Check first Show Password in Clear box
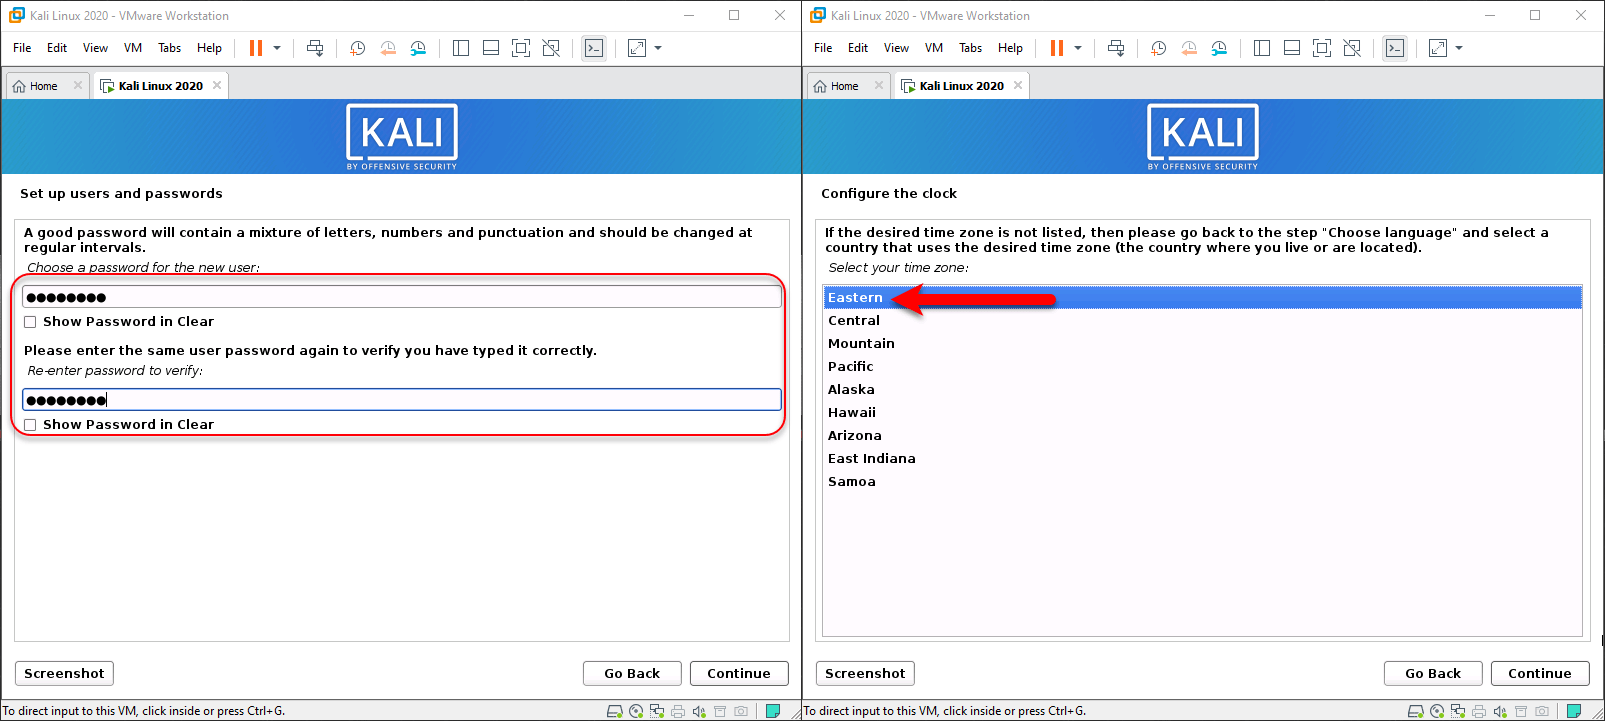 click(30, 322)
